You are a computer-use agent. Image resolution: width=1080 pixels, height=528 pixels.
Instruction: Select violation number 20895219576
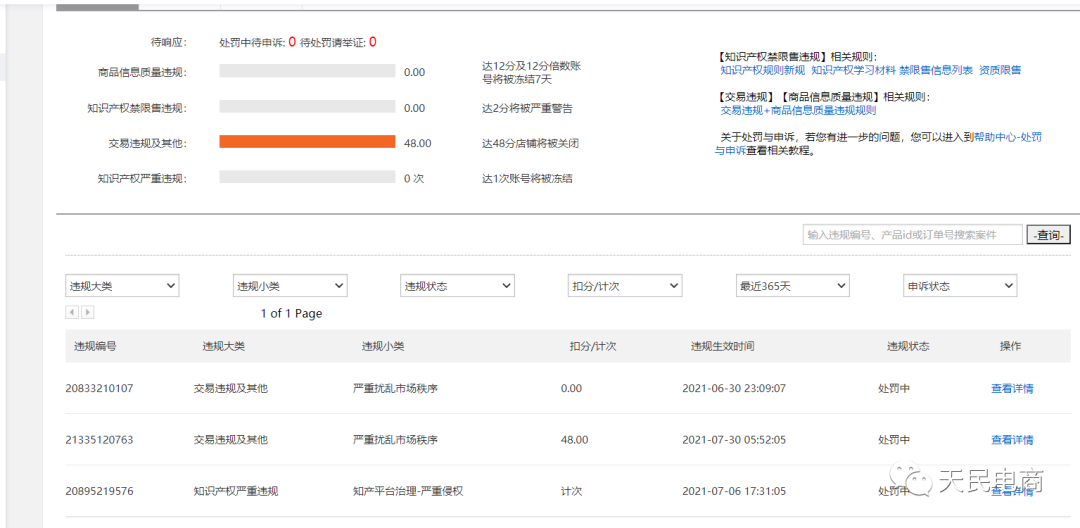coord(99,492)
